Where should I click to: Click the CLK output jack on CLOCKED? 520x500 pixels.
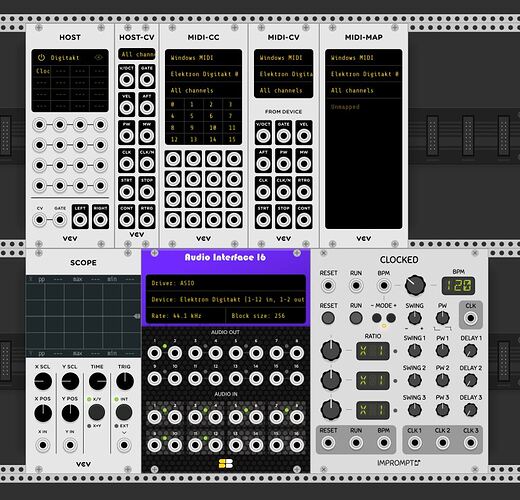click(x=470, y=318)
